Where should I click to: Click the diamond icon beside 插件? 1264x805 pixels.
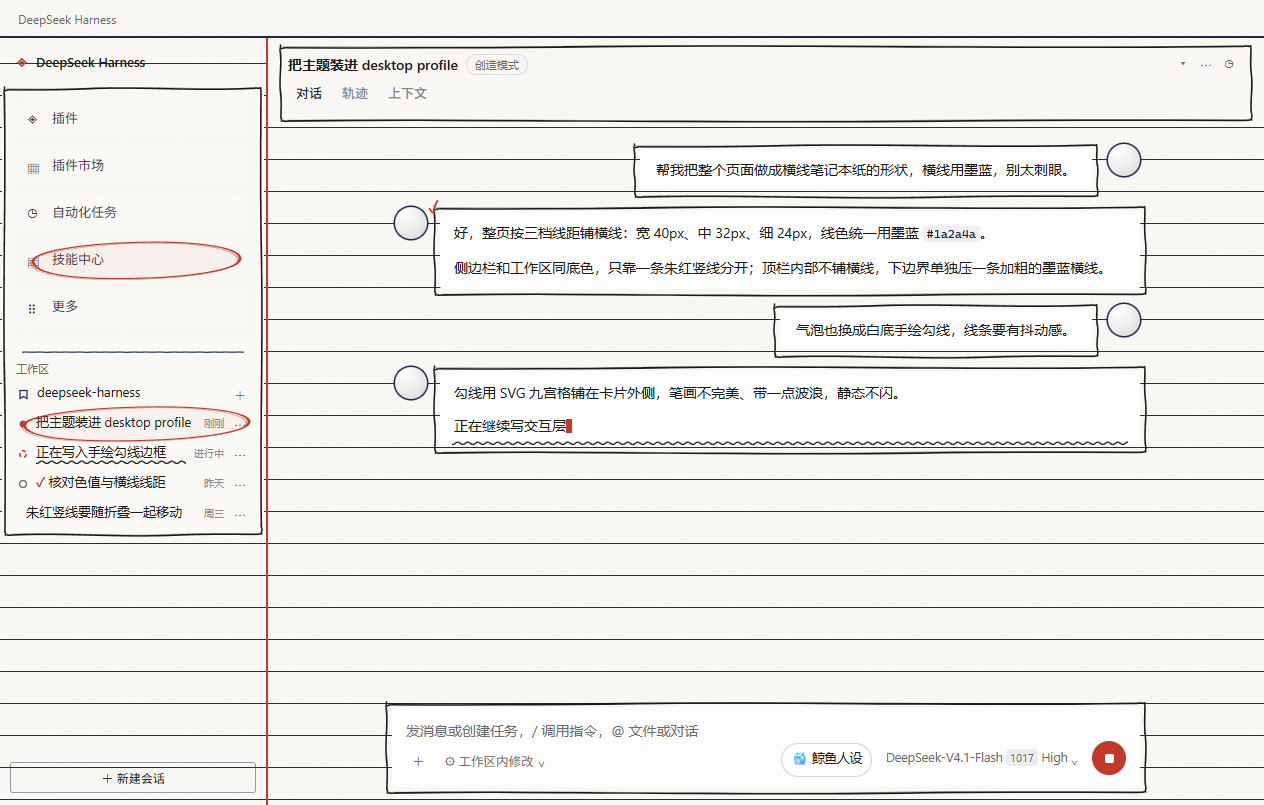click(33, 119)
